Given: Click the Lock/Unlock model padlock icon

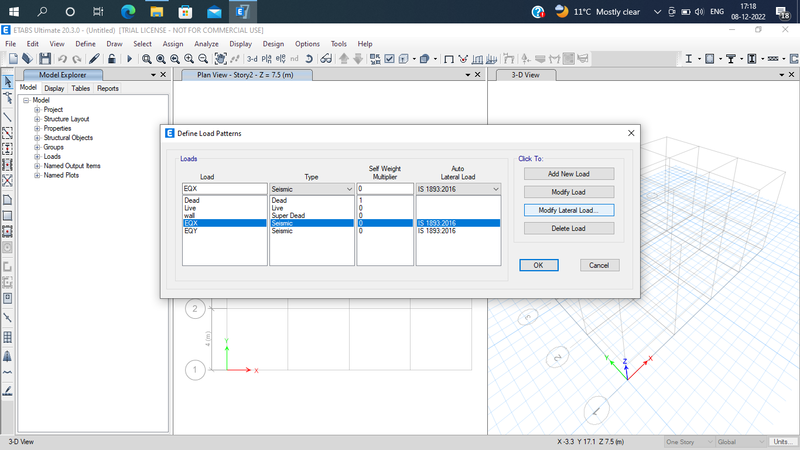Looking at the screenshot, I should coord(111,59).
